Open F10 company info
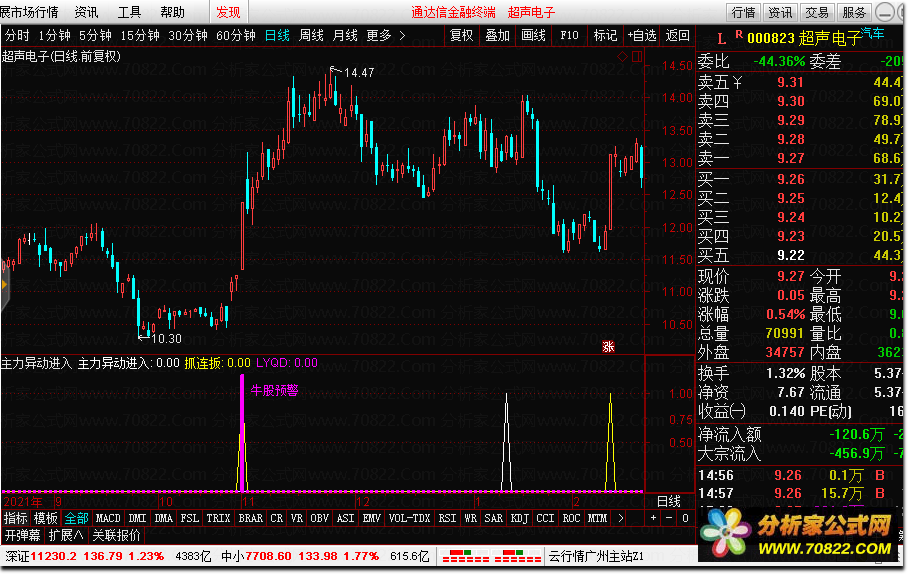Viewport: 909px width, 574px height. coord(569,35)
